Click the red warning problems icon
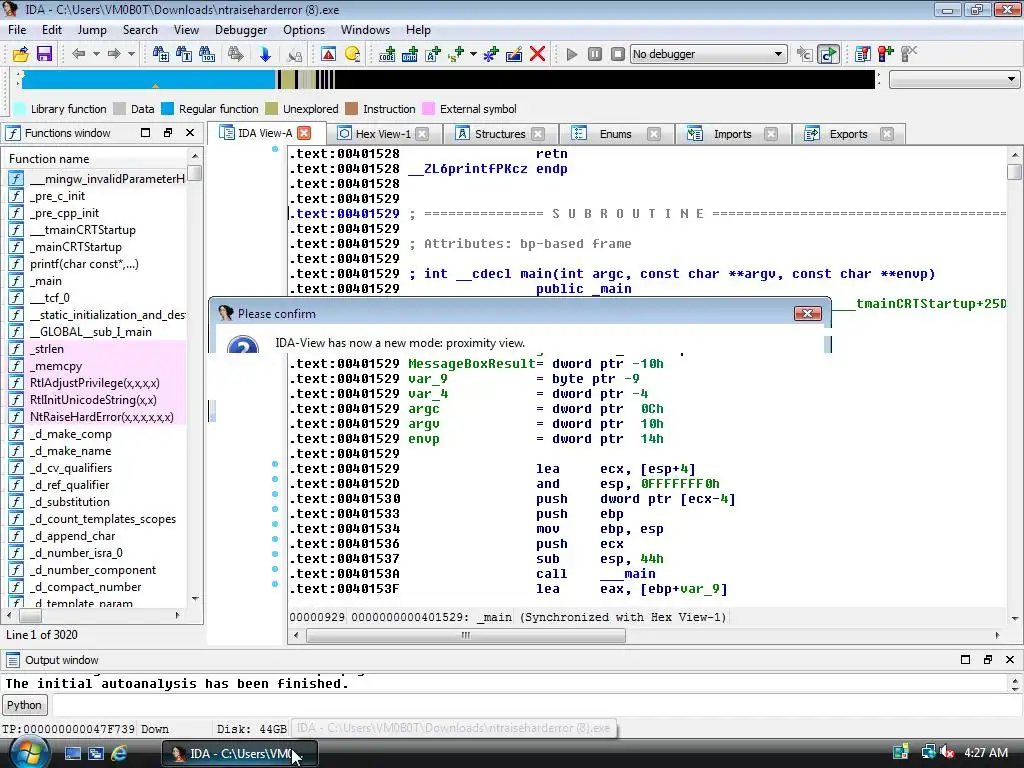This screenshot has height=768, width=1024. (x=328, y=54)
